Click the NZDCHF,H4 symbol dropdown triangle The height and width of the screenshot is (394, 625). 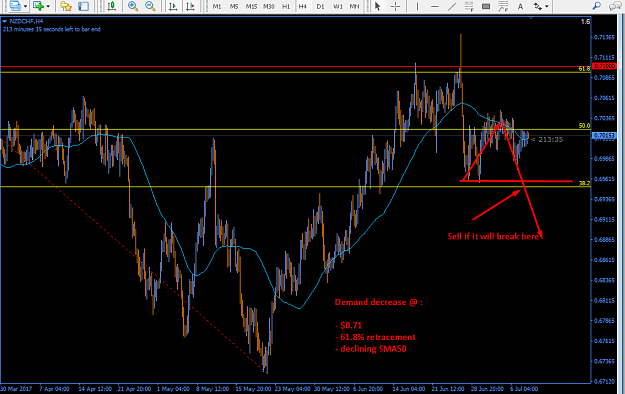click(x=4, y=21)
